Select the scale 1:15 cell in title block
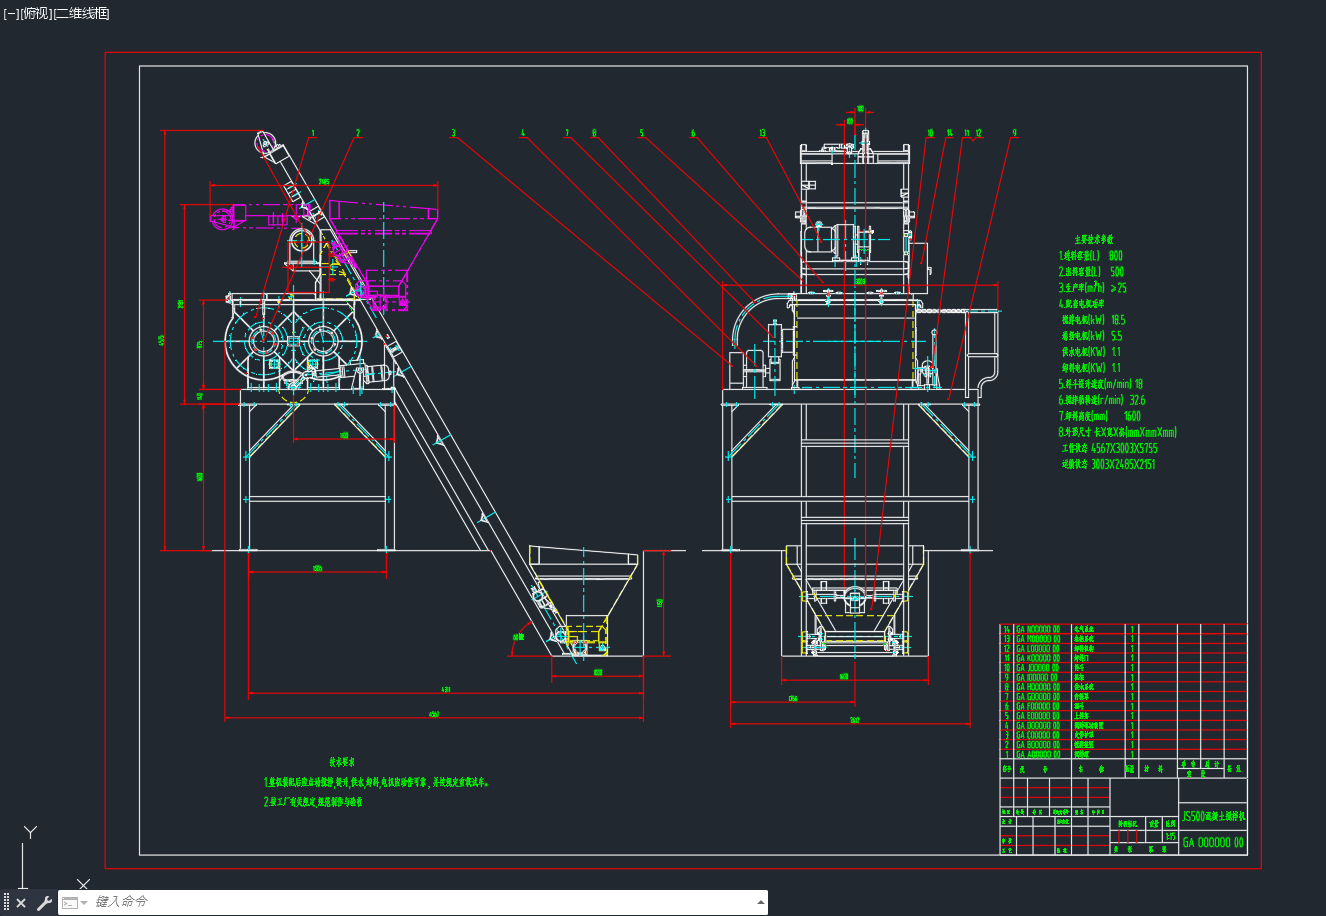Screen dimensions: 1326x916 click(1170, 836)
